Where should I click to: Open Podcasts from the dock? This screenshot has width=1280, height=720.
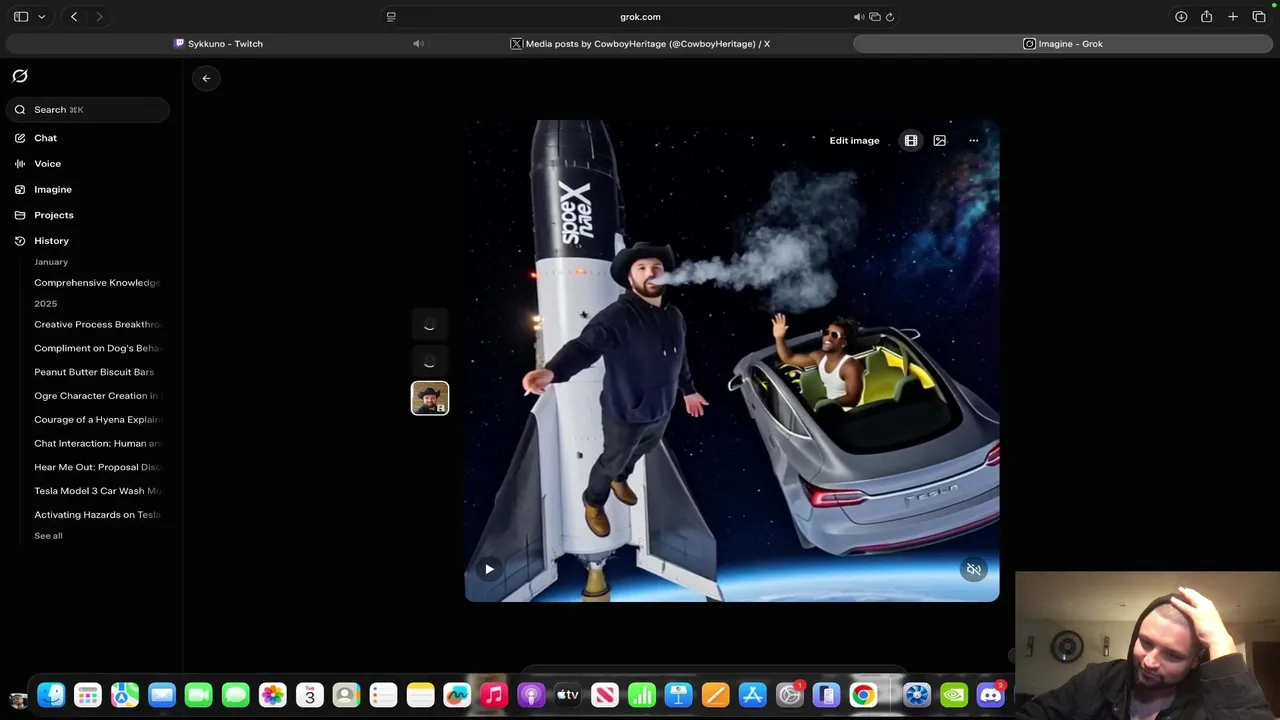click(531, 695)
